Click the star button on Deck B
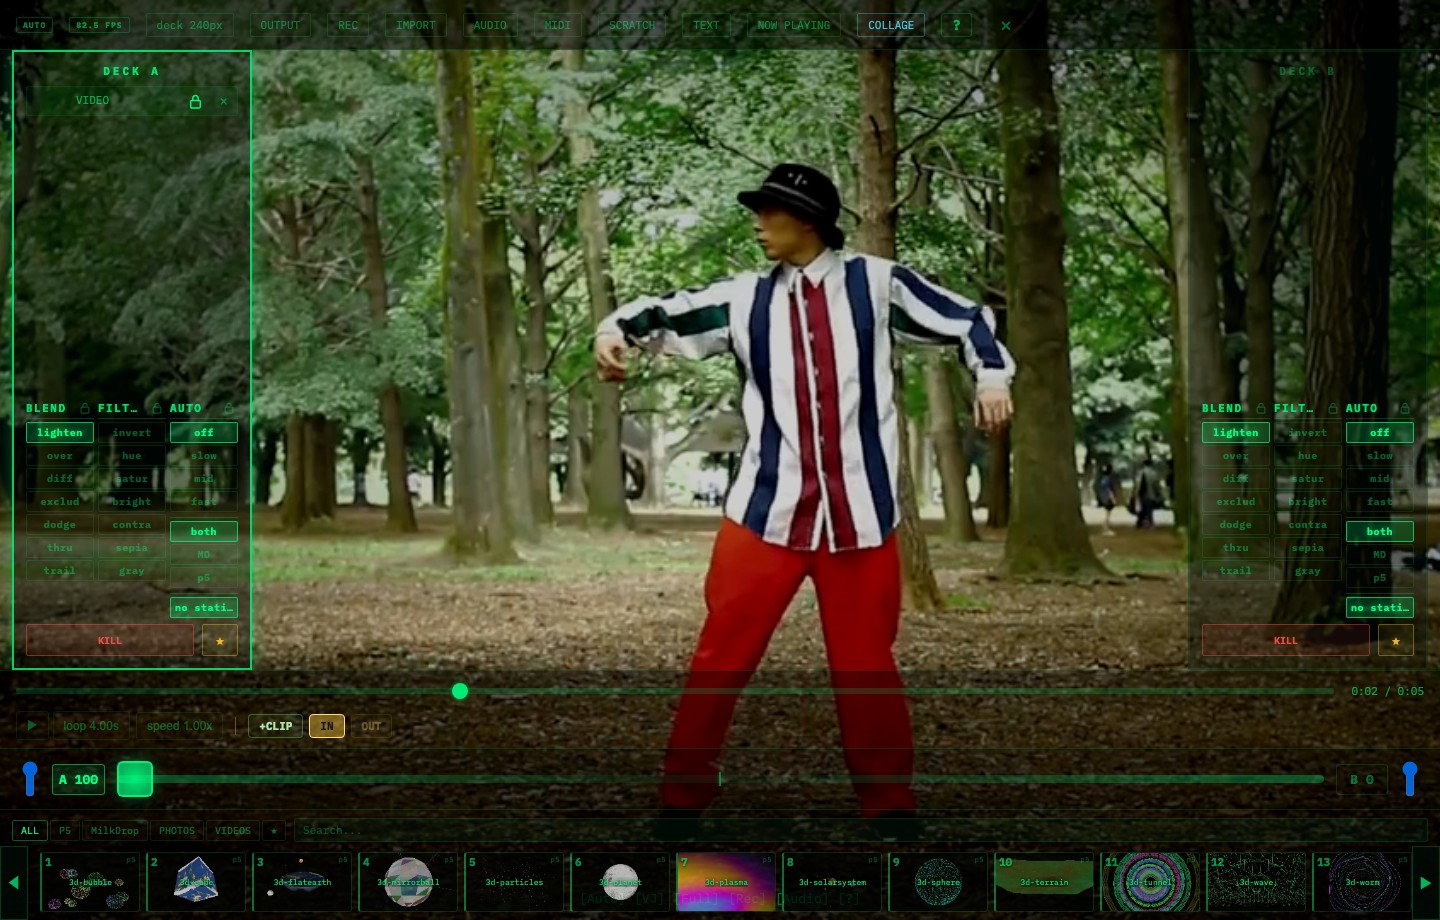The image size is (1440, 920). 1396,641
